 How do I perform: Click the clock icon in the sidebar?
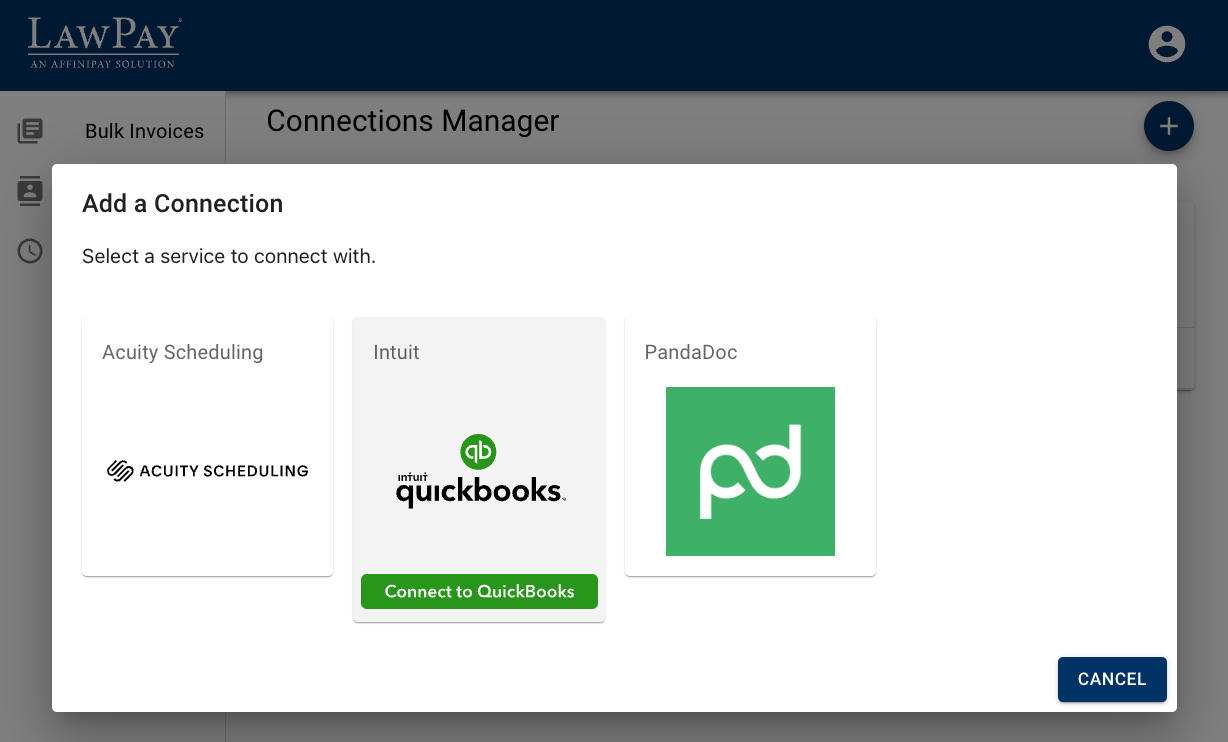pos(30,251)
